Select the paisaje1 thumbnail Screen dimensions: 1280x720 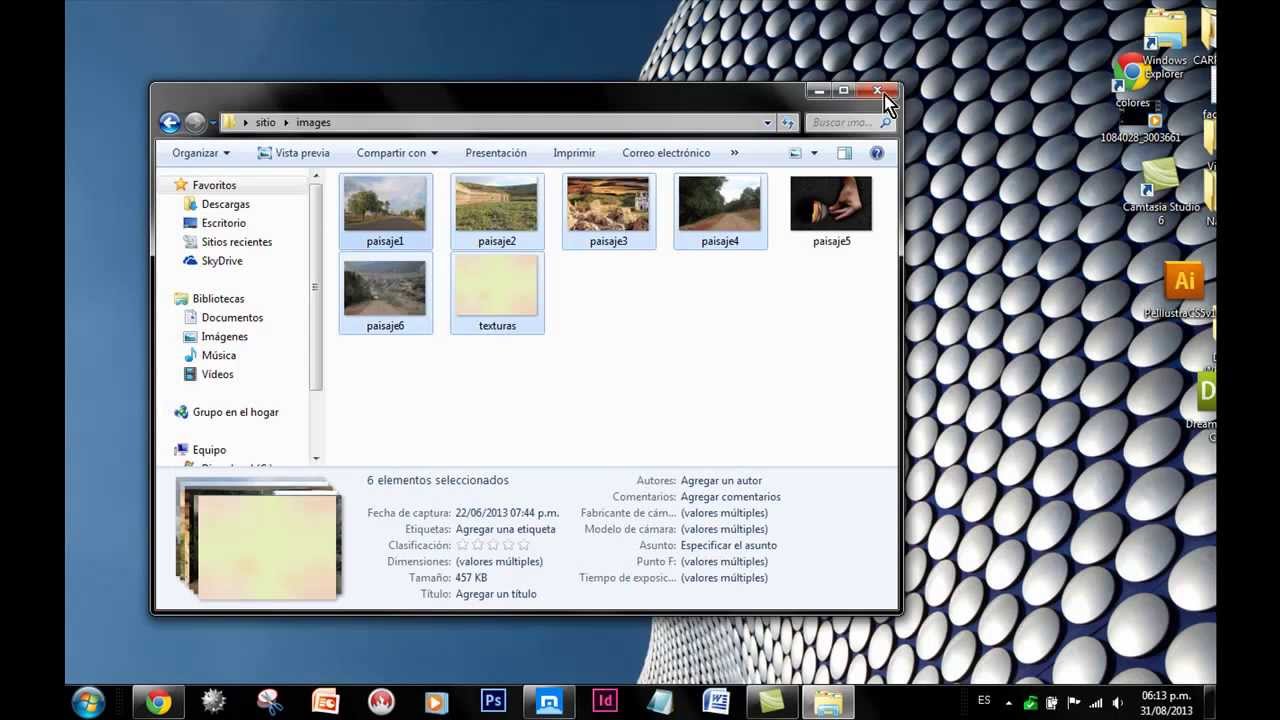pyautogui.click(x=385, y=211)
